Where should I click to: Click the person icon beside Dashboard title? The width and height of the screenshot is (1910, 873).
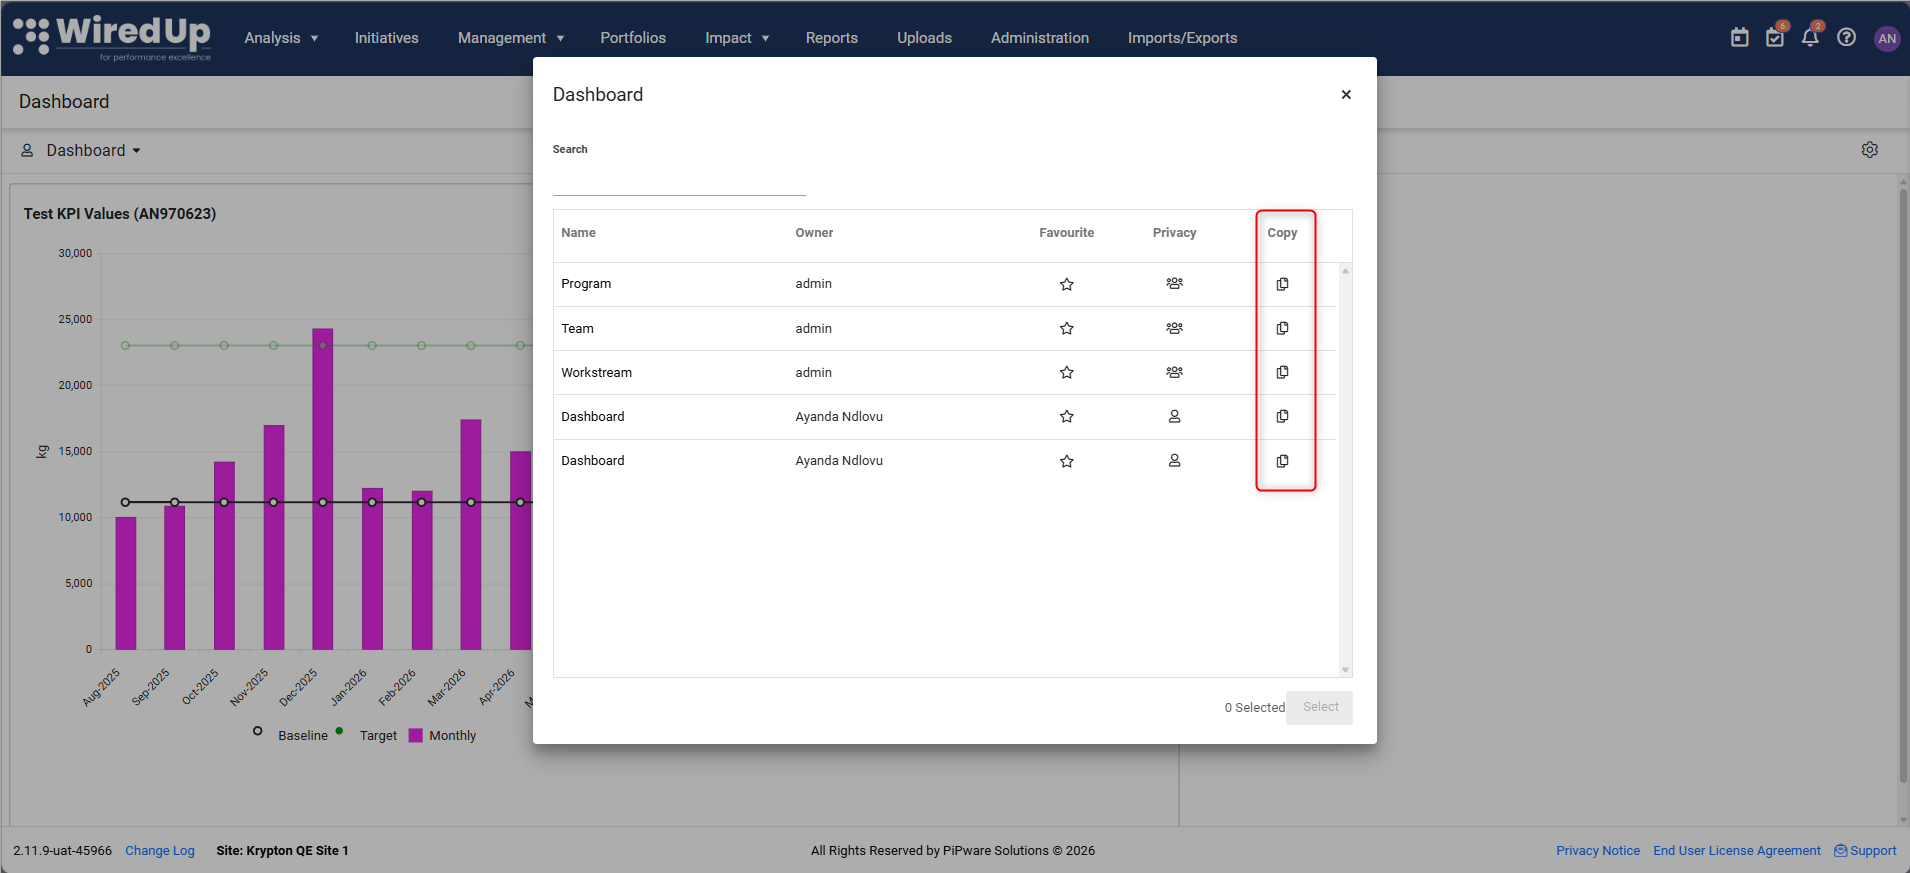[27, 150]
